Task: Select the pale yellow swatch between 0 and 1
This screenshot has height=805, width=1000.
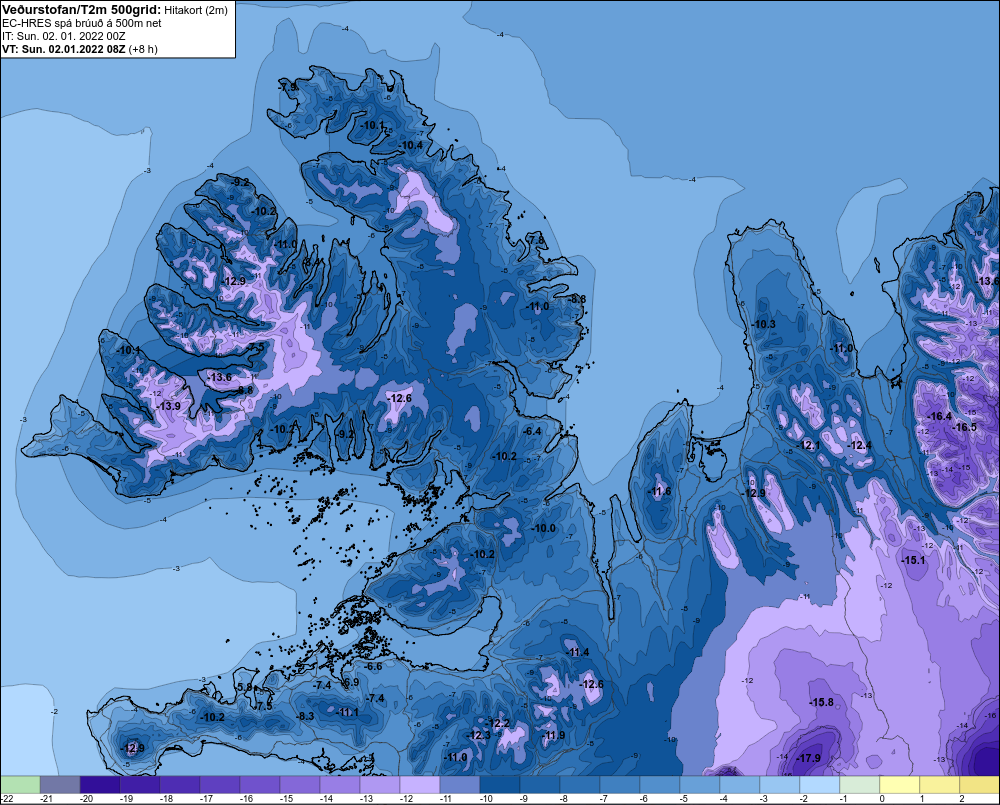Action: (900, 785)
